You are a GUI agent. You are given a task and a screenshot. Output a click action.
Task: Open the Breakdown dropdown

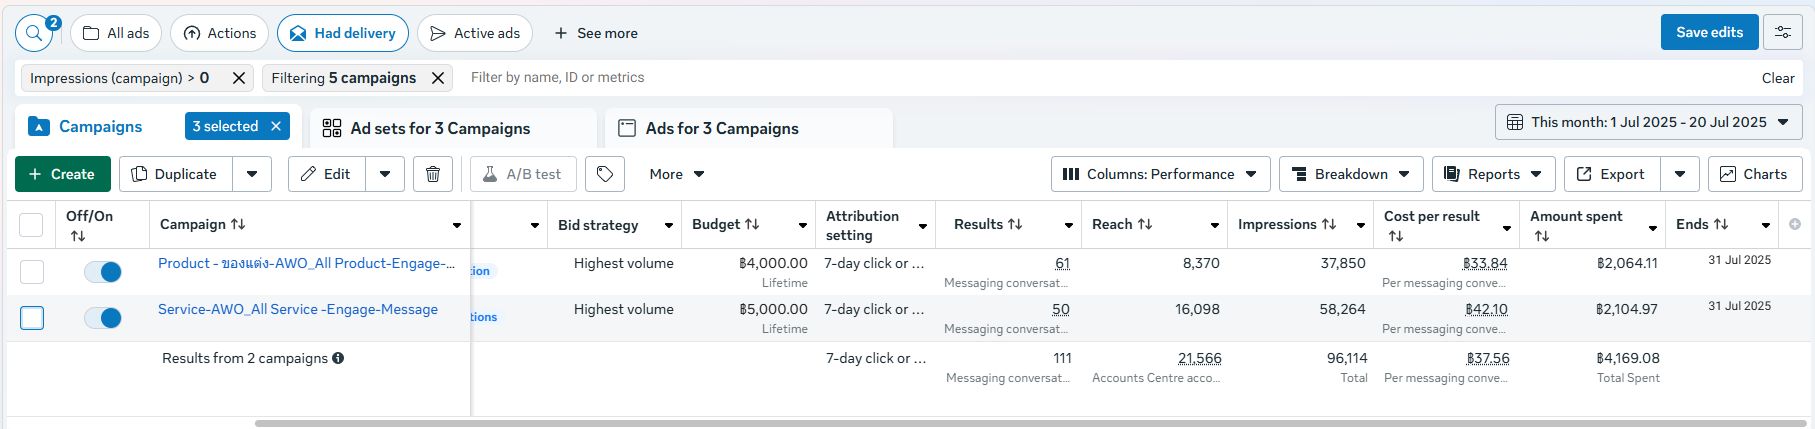(x=1350, y=174)
